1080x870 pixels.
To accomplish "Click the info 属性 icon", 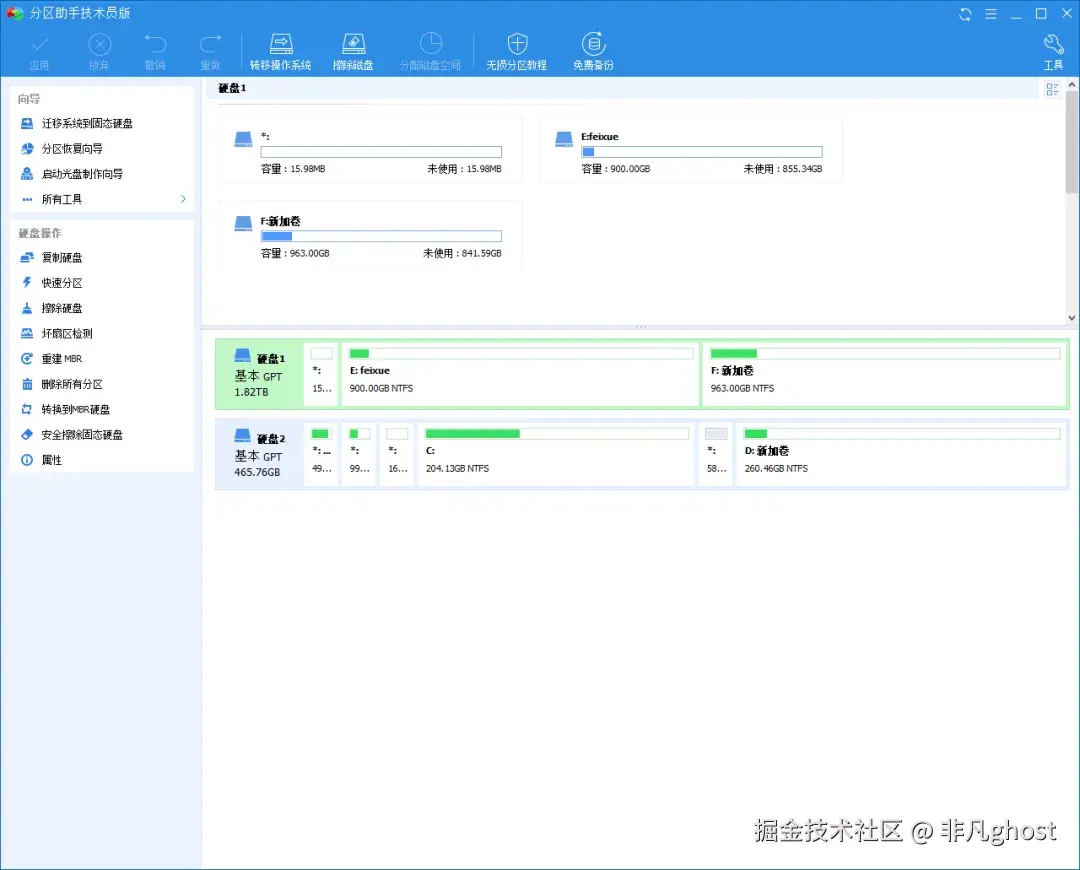I will pos(27,460).
